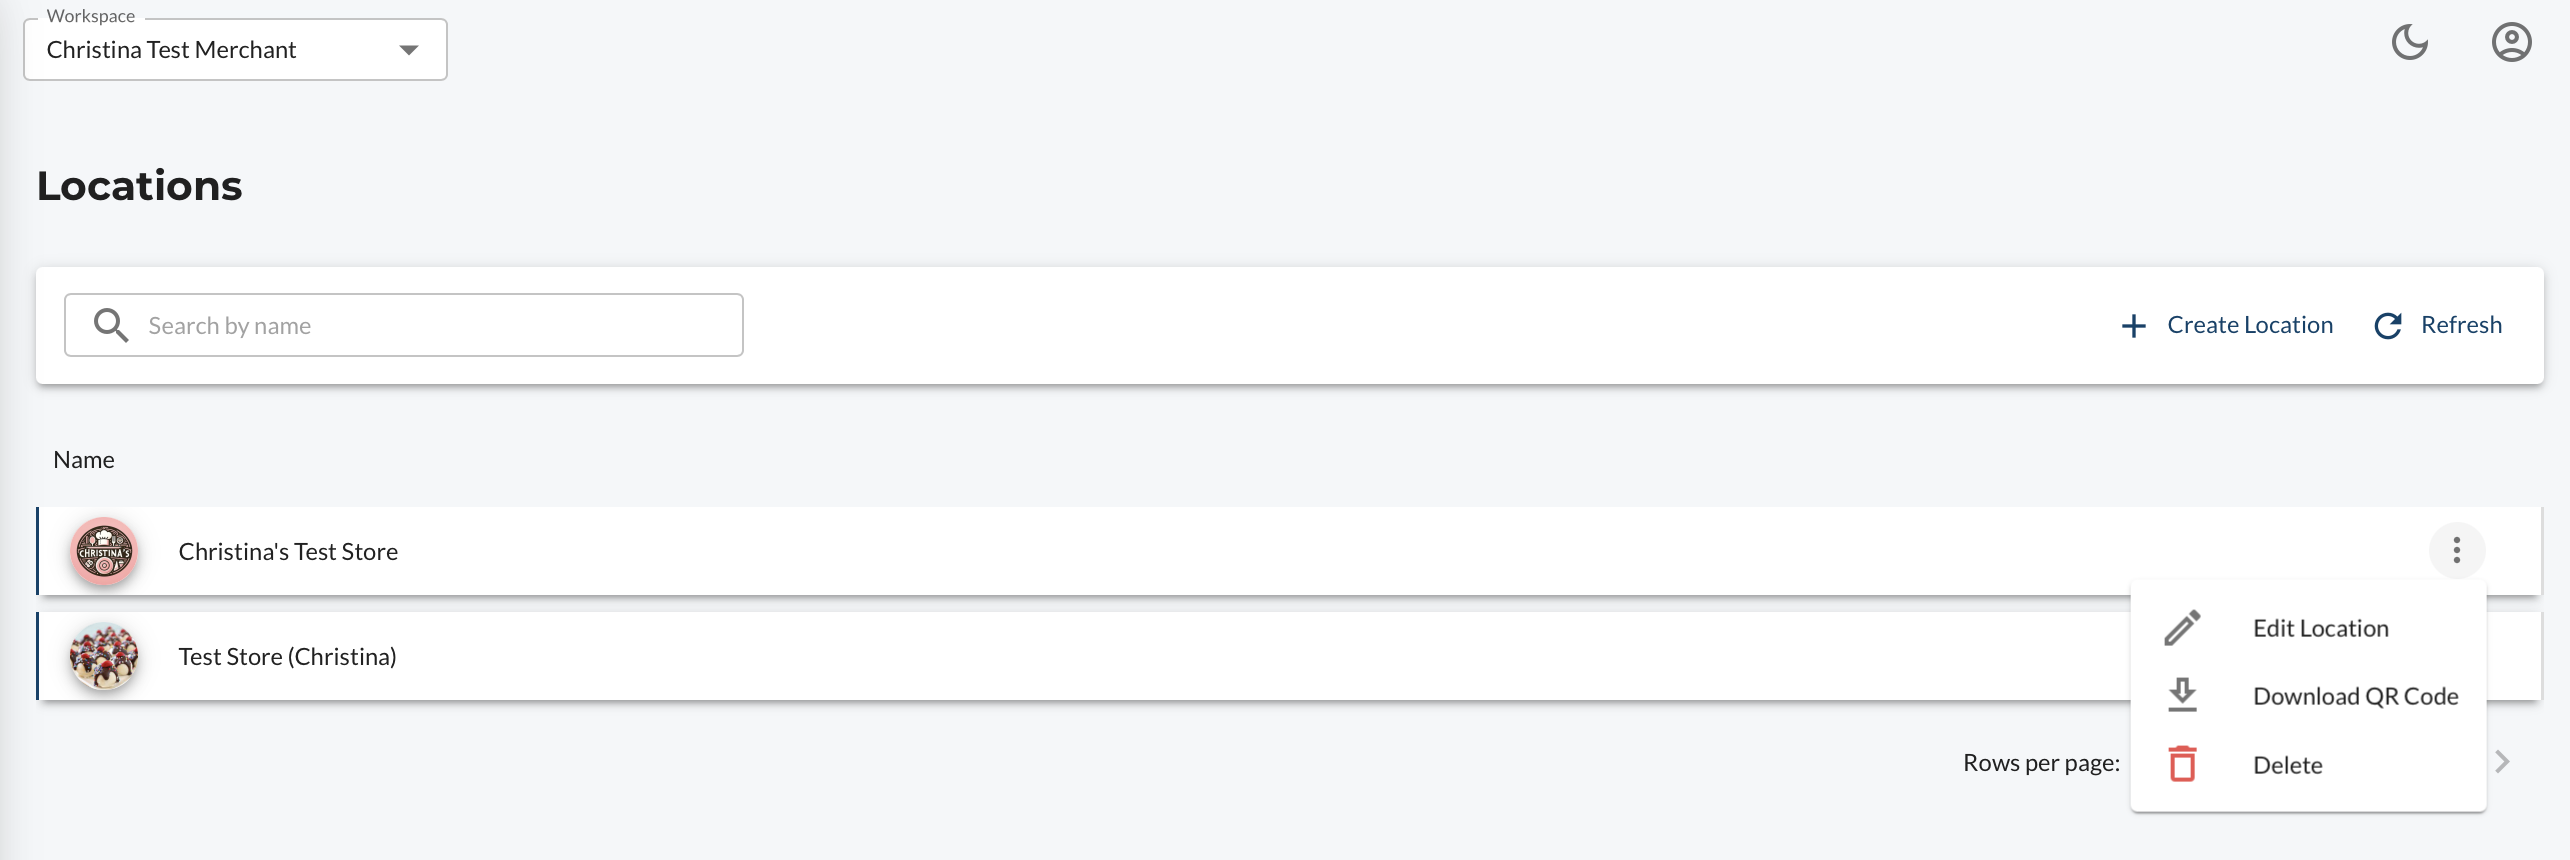Open the three-dot menu for Christina's Test Store

[2456, 550]
